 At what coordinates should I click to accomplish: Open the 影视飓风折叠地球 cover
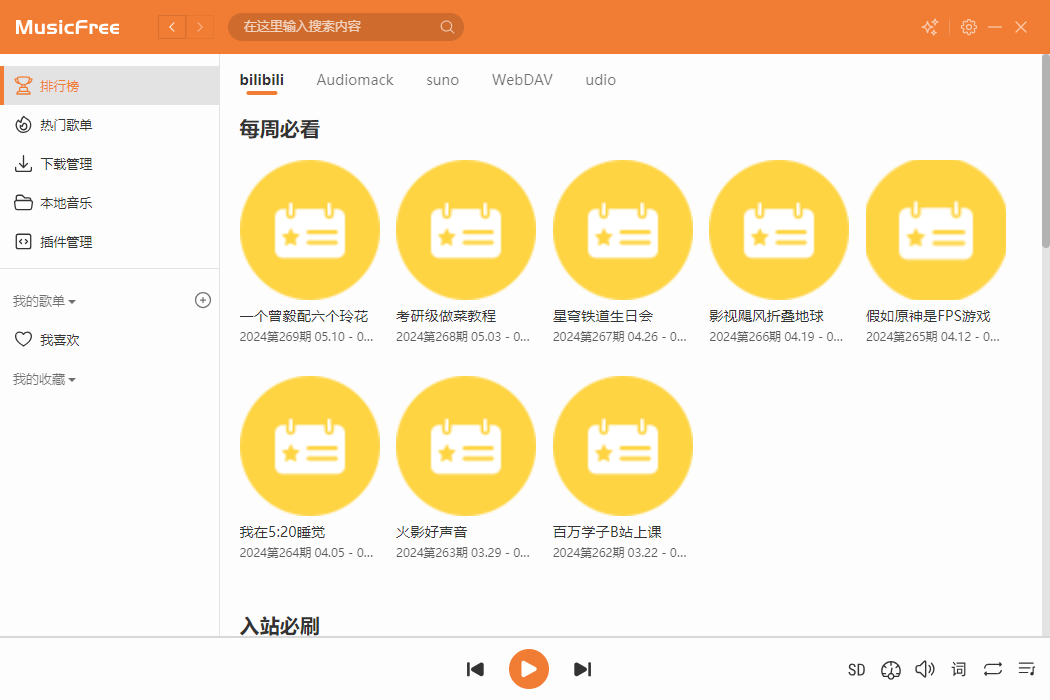tap(779, 230)
